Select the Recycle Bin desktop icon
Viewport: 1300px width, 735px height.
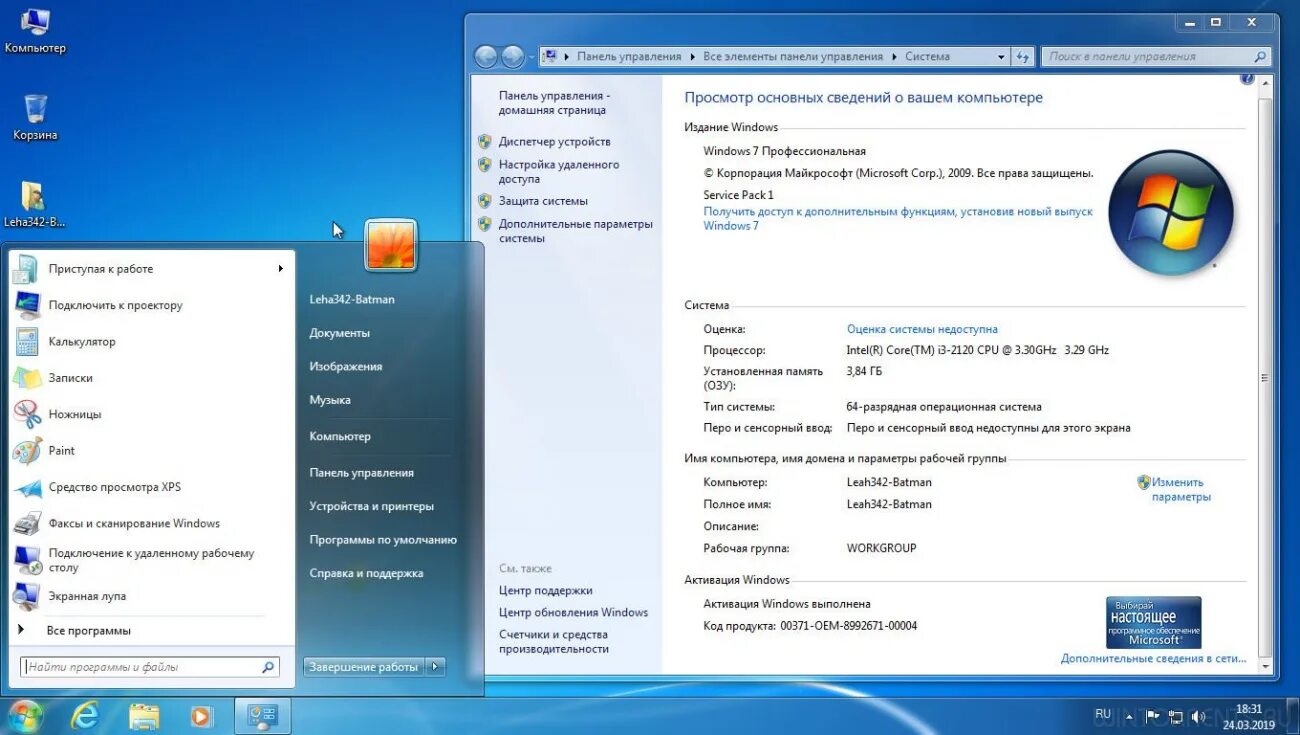pyautogui.click(x=35, y=117)
